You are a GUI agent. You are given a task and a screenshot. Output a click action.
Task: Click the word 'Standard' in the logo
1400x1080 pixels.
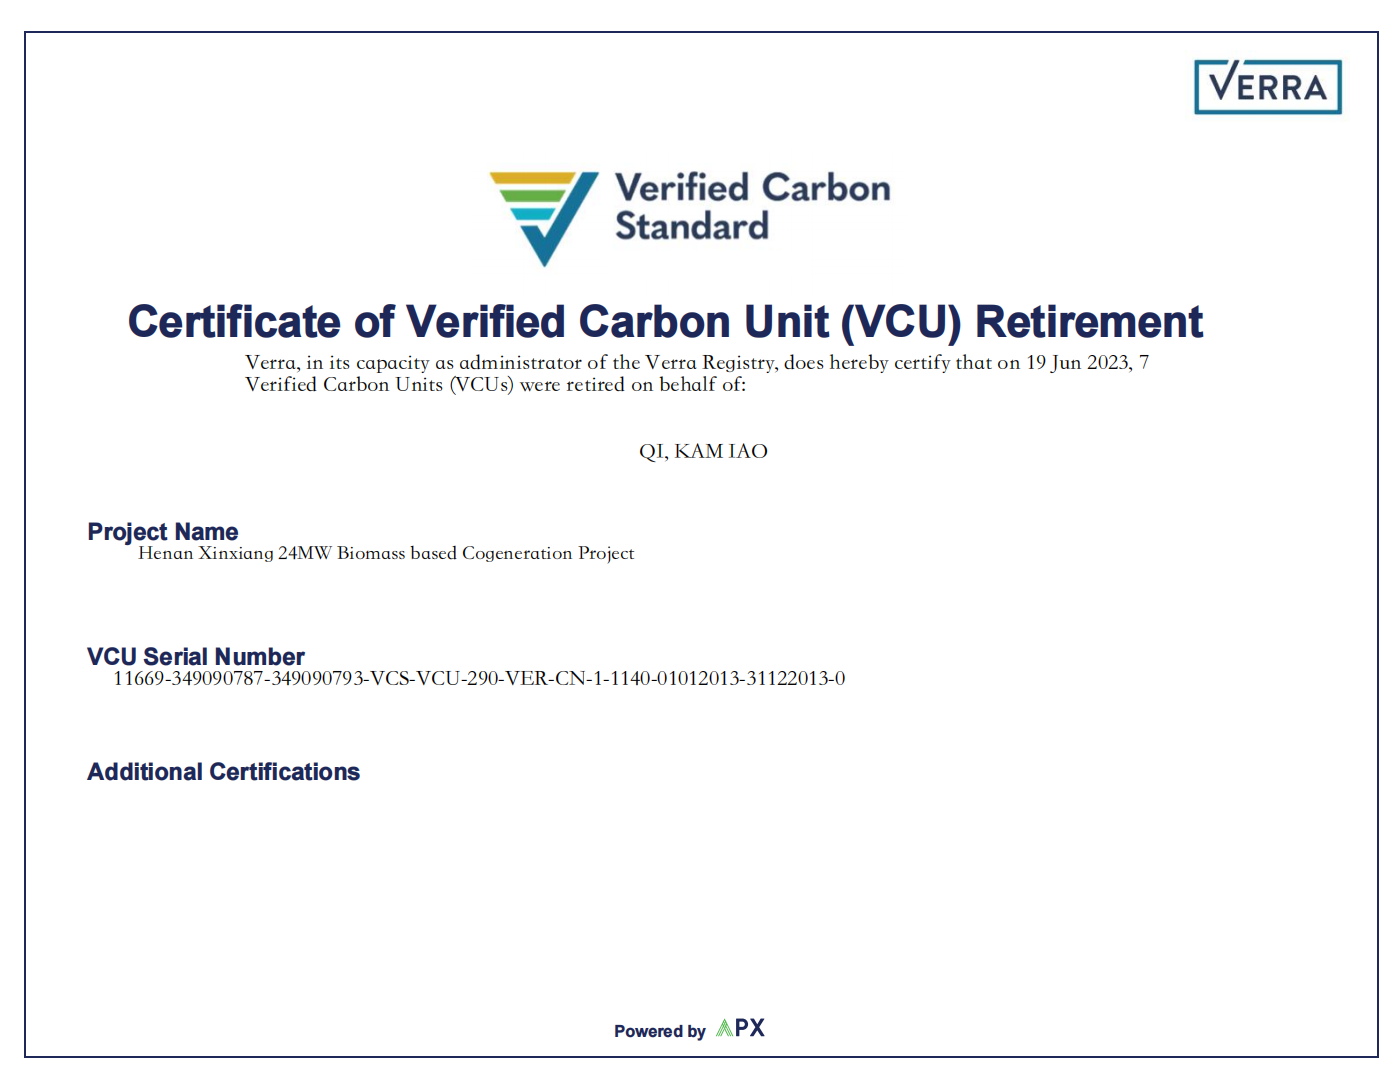coord(692,226)
